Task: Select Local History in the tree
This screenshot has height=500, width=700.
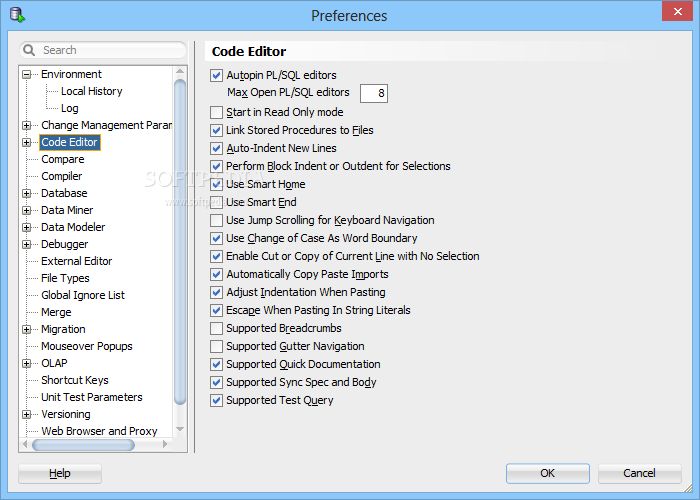Action: [x=92, y=91]
